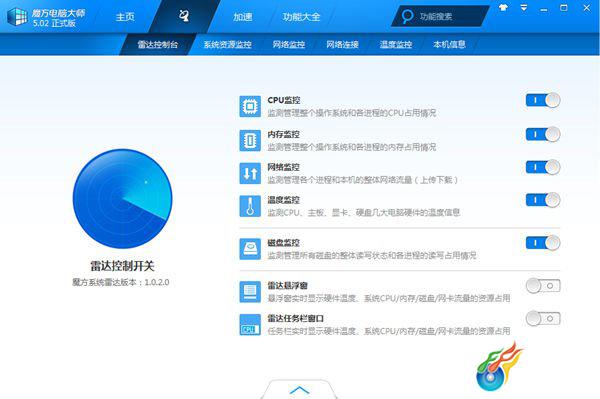Click the 温度监控 thermometer icon
This screenshot has height=399, width=600.
point(250,206)
